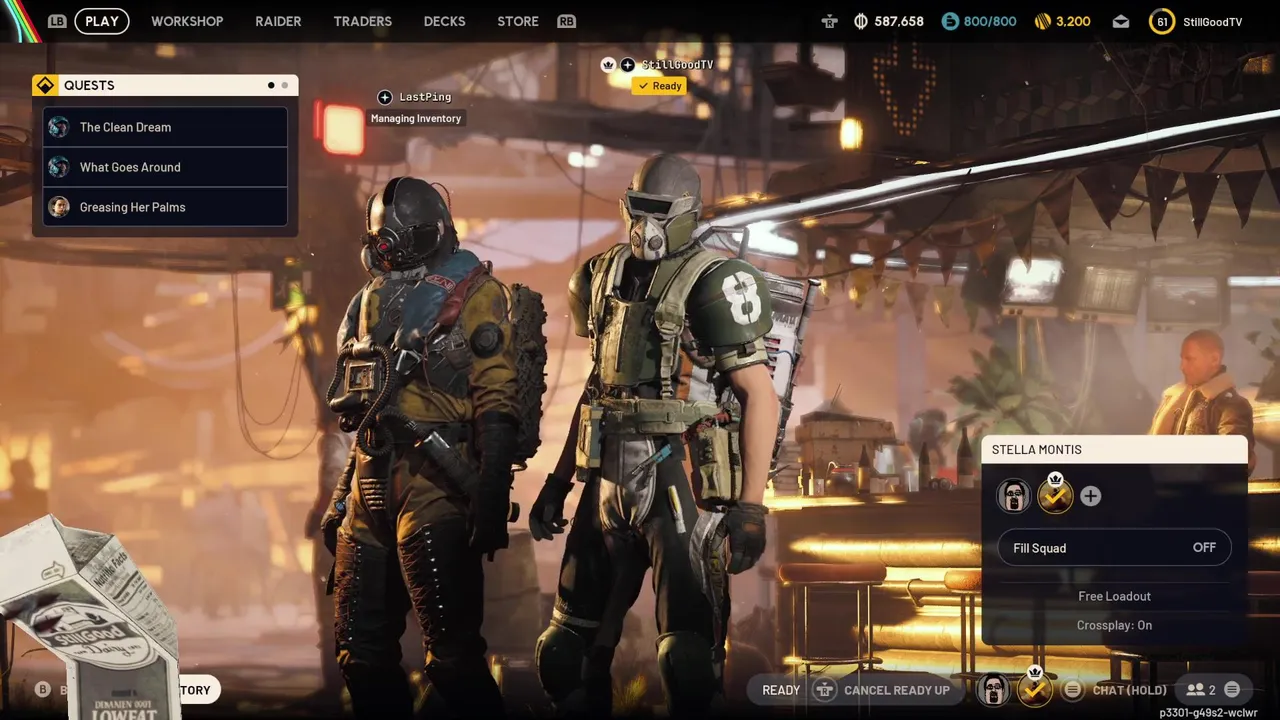Click the right-stick icon before Cancel Ready Up
Image resolution: width=1280 pixels, height=720 pixels.
[x=824, y=690]
